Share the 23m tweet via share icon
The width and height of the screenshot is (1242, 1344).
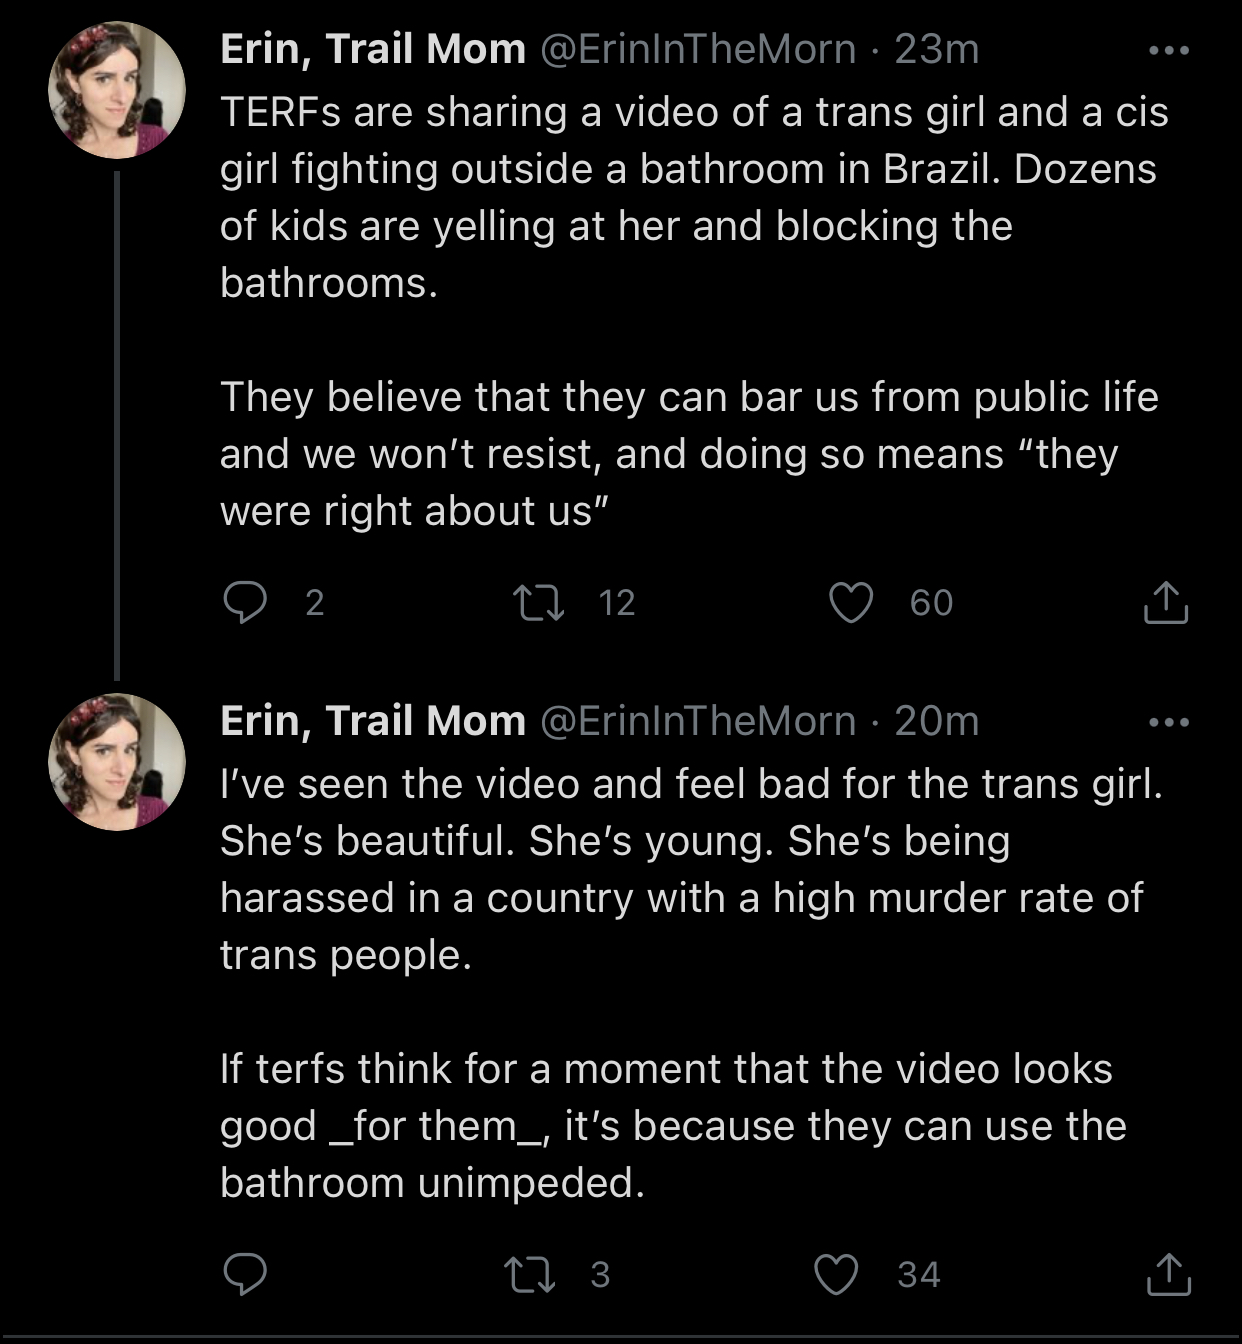(1165, 602)
